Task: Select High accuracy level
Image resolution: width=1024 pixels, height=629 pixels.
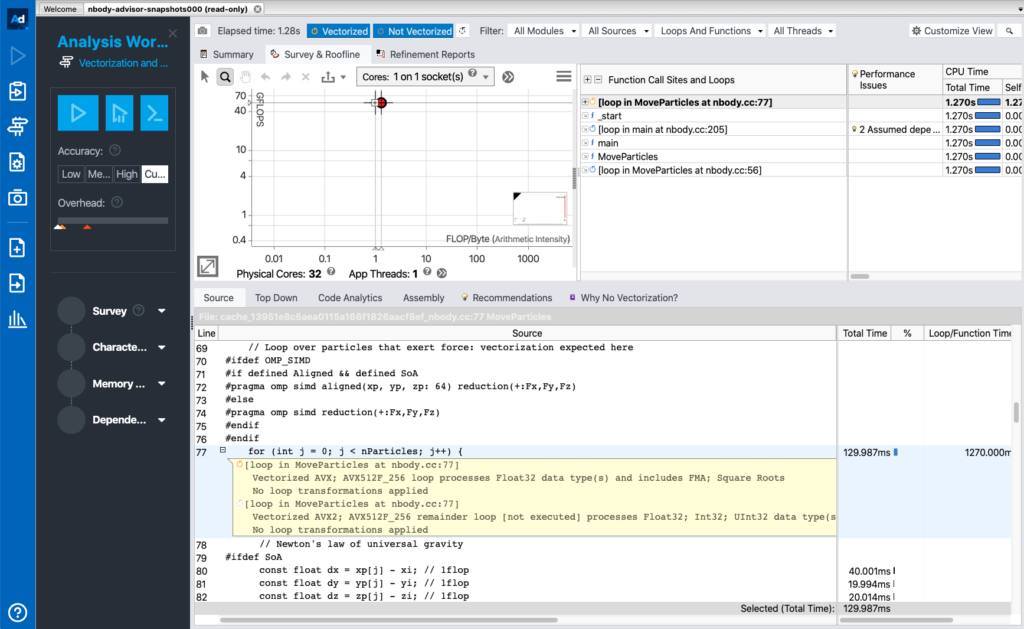Action: [127, 174]
